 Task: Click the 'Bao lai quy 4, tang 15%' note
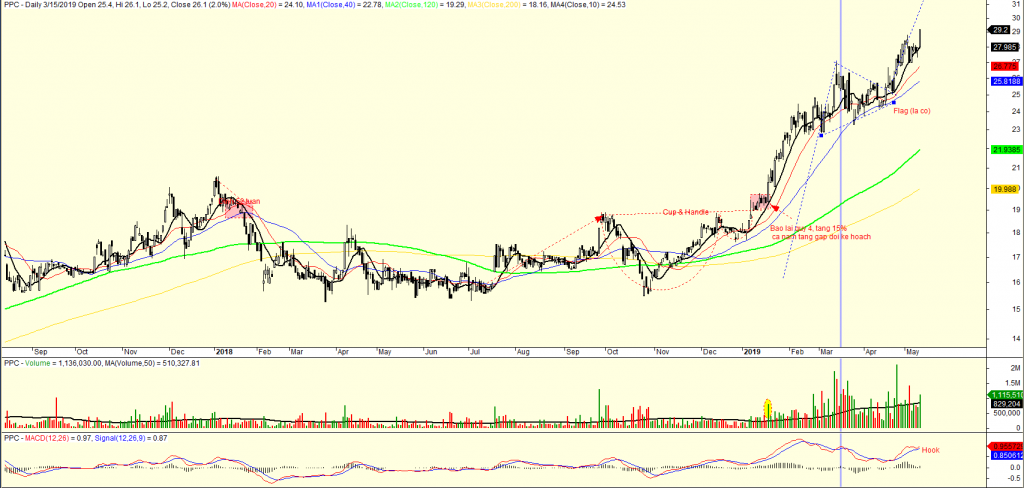pyautogui.click(x=813, y=229)
